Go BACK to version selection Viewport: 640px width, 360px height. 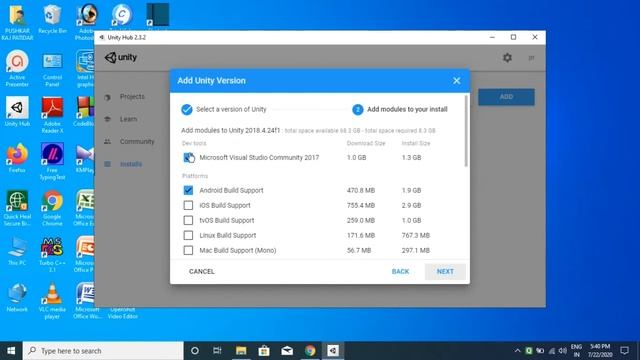pos(400,271)
